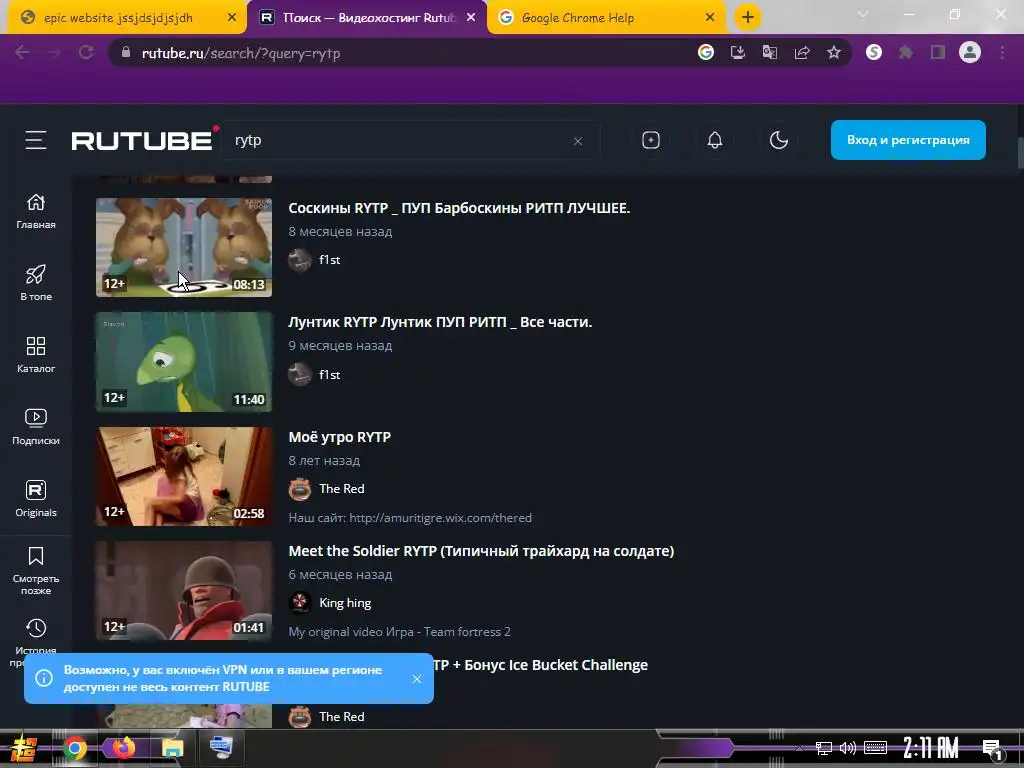Bookmark this page with star

coord(833,52)
